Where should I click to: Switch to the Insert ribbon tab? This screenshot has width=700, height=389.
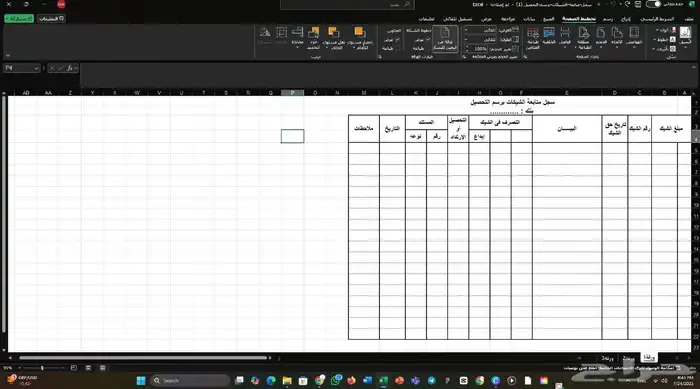click(626, 19)
